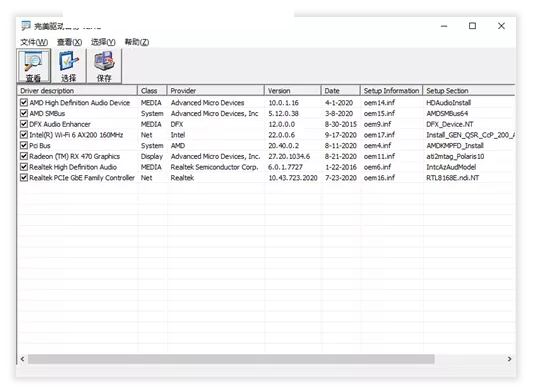The height and width of the screenshot is (388, 534).
Task: Sort by the Class column header
Action: coord(152,91)
